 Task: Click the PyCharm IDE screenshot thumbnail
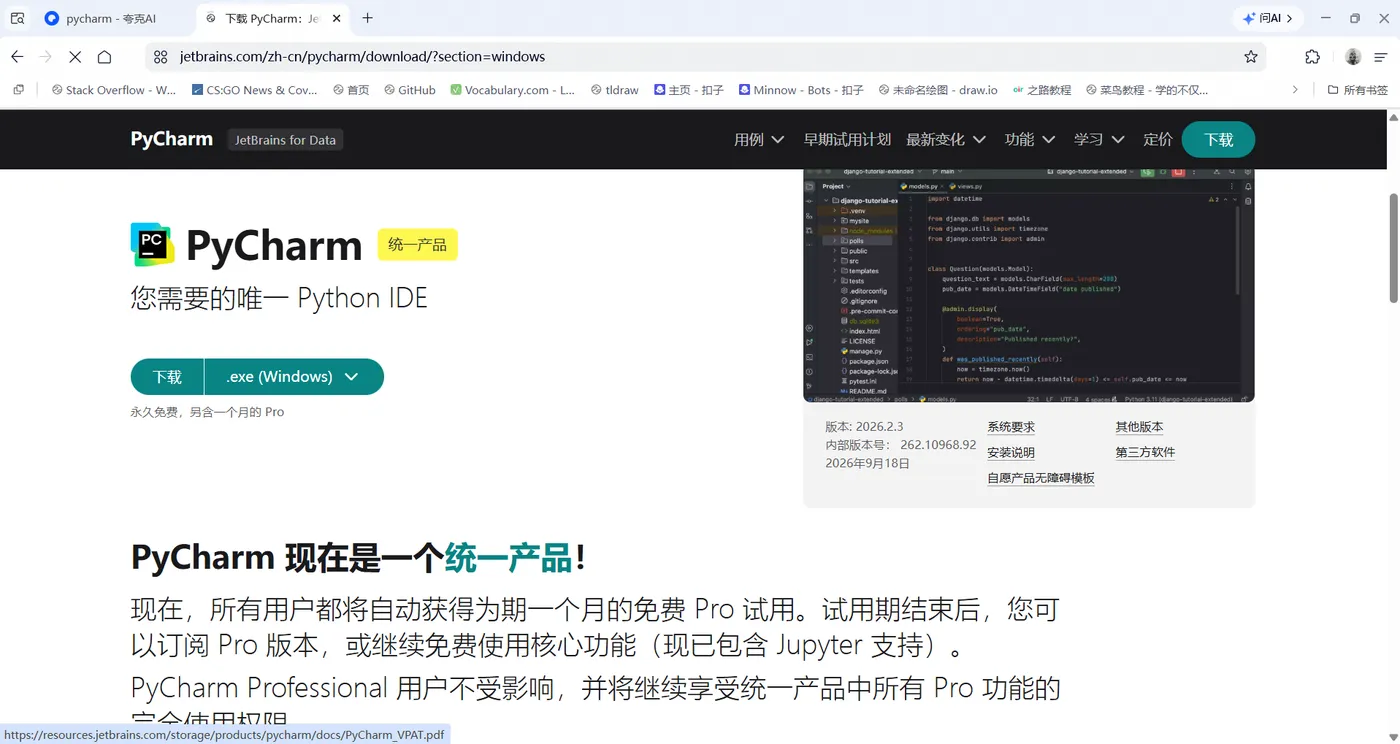point(1029,285)
